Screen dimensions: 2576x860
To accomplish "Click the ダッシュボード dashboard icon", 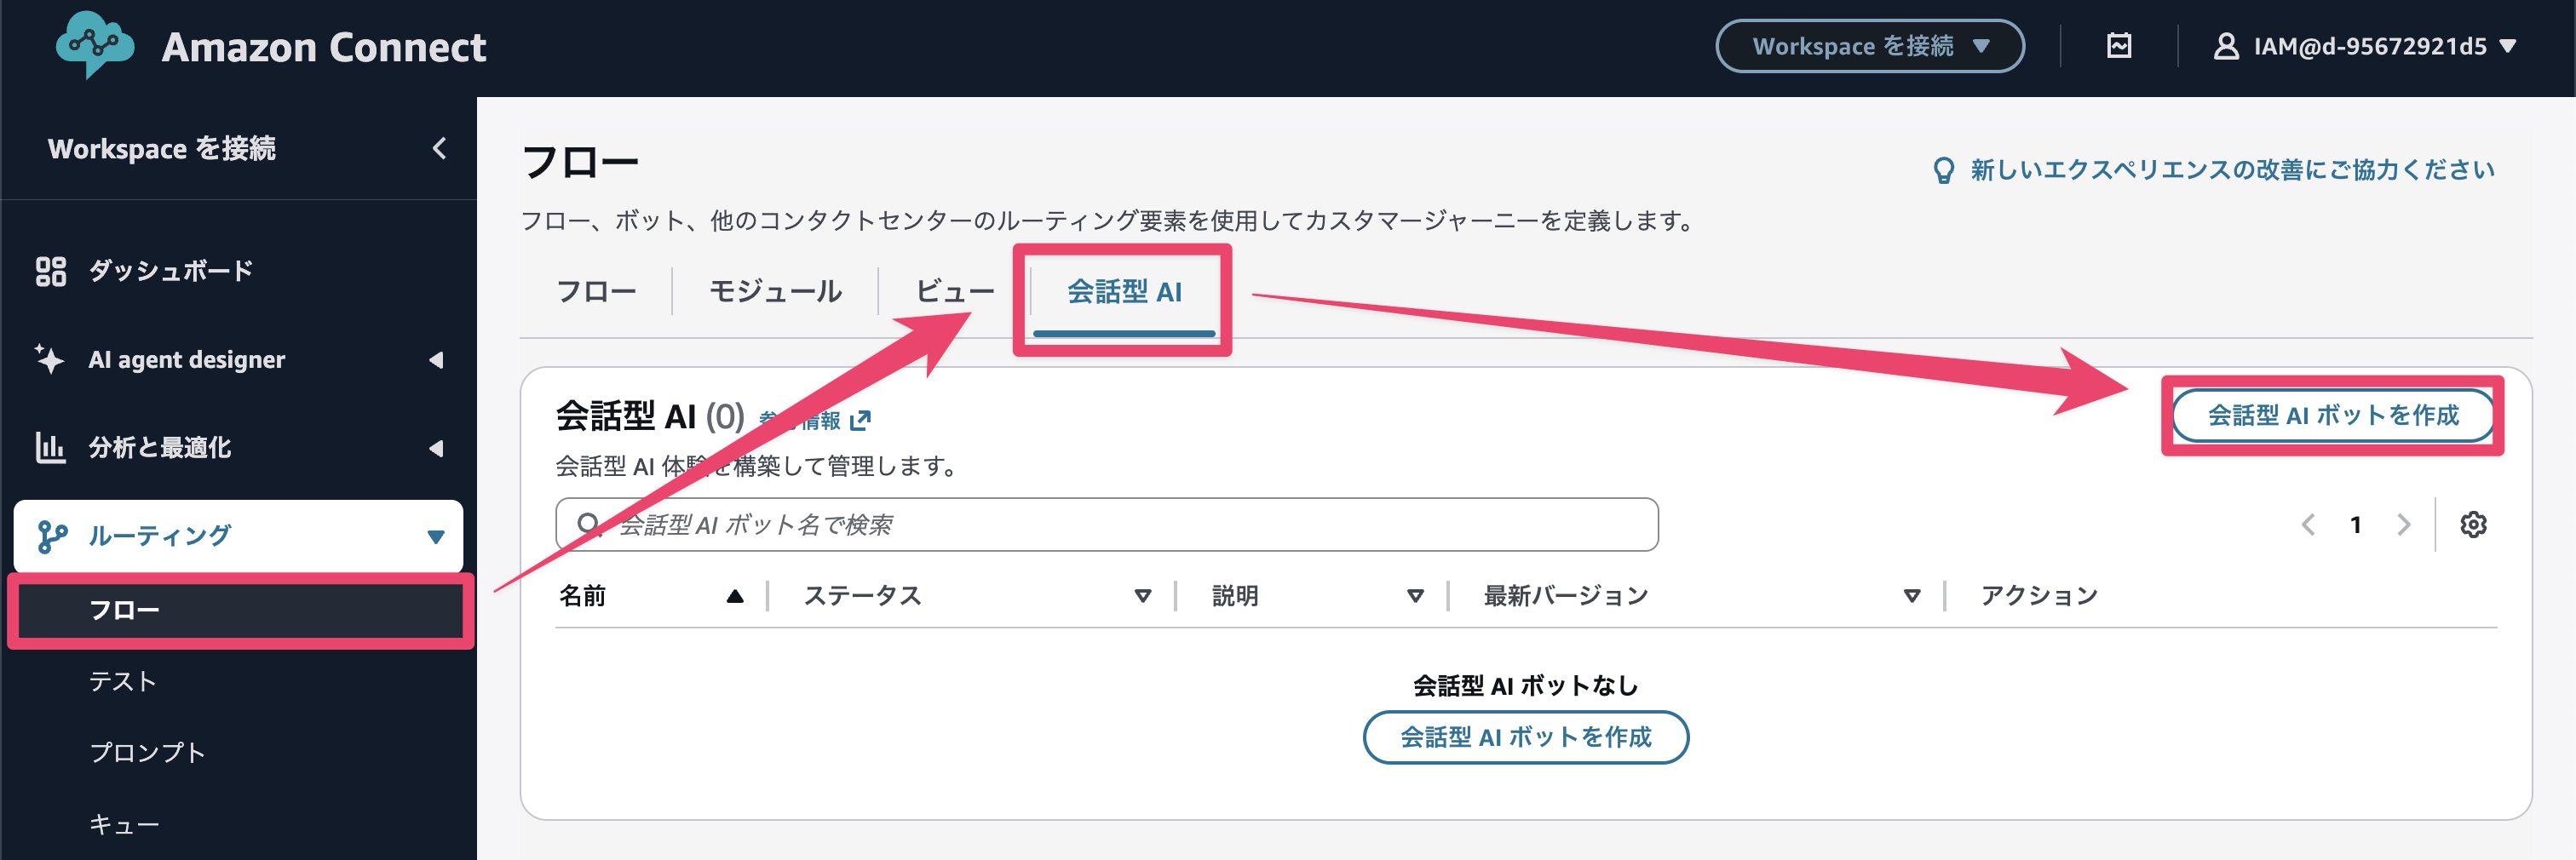I will pos(51,271).
